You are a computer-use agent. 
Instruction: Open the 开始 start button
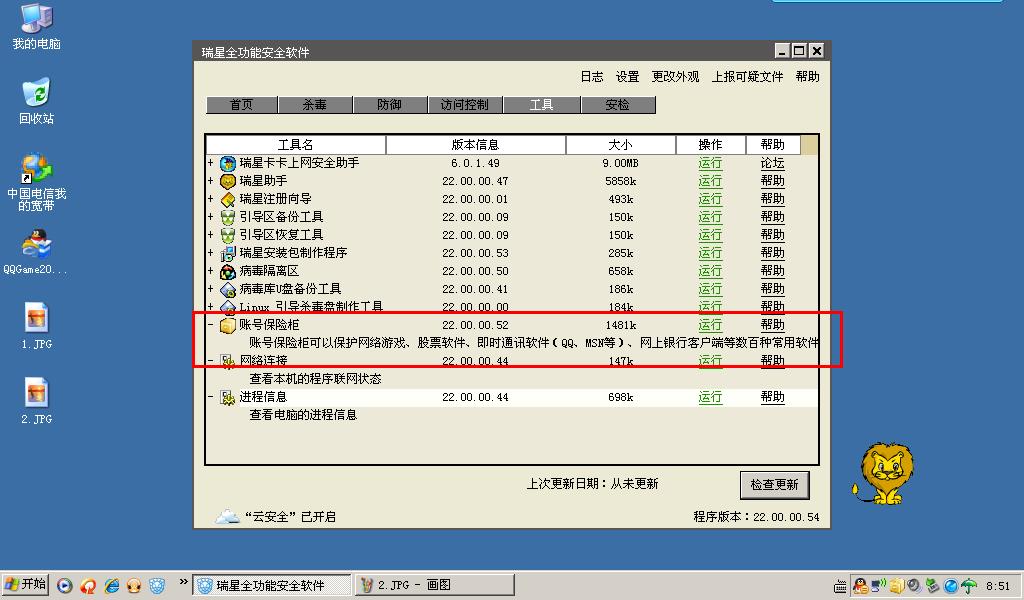point(26,584)
